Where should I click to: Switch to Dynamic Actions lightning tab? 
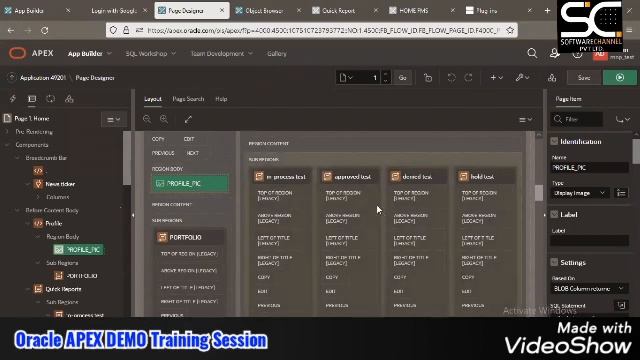tap(13, 99)
